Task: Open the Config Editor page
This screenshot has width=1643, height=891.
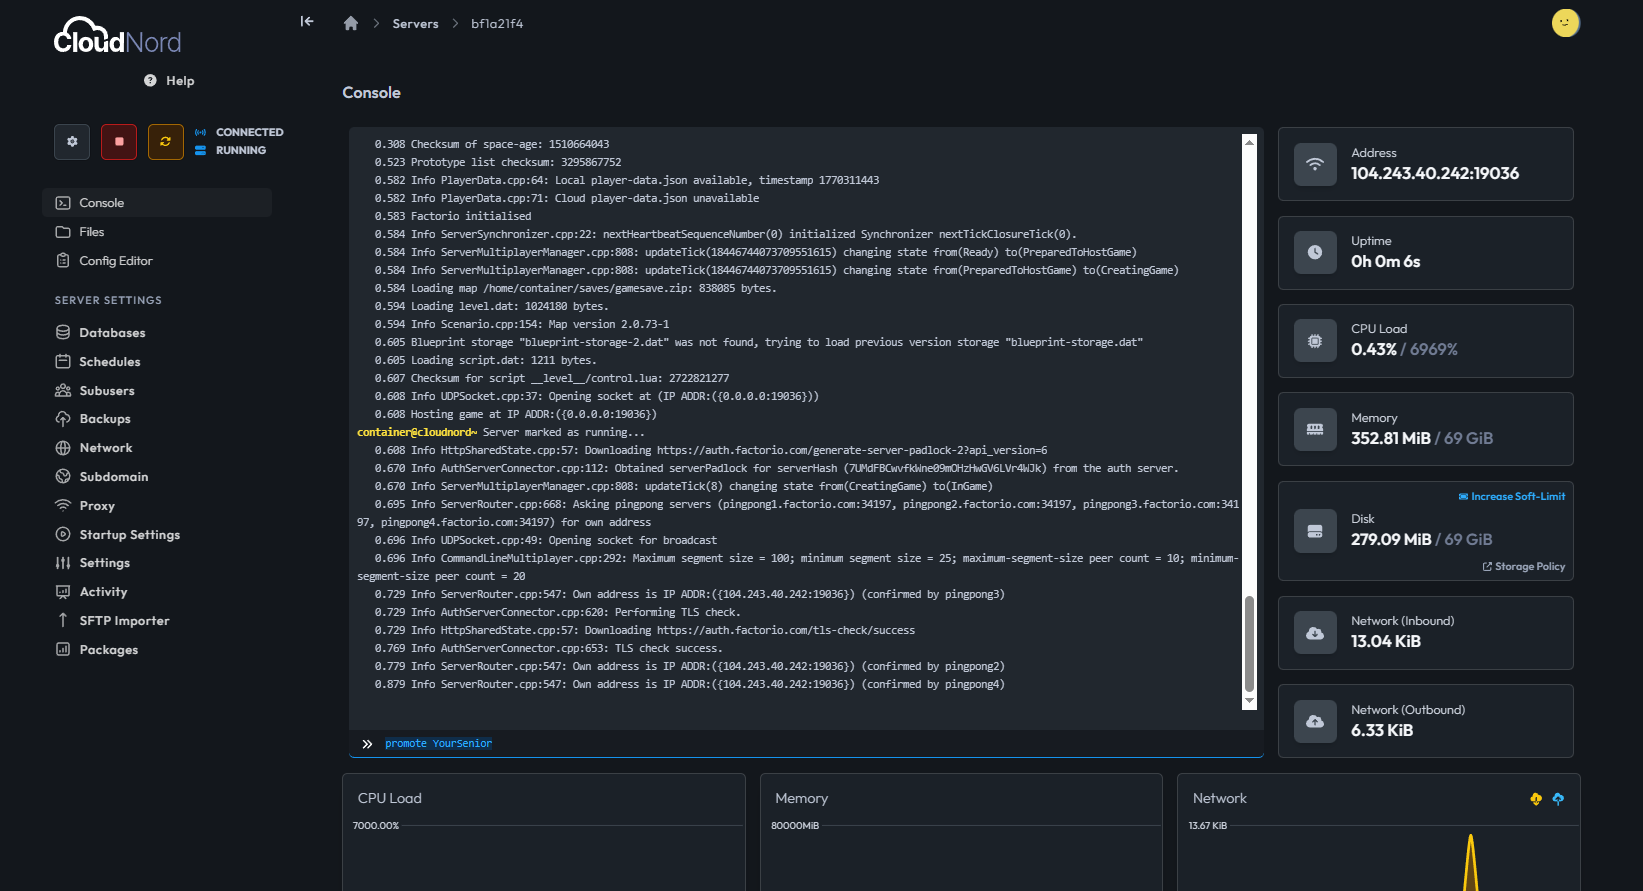Action: 116,261
